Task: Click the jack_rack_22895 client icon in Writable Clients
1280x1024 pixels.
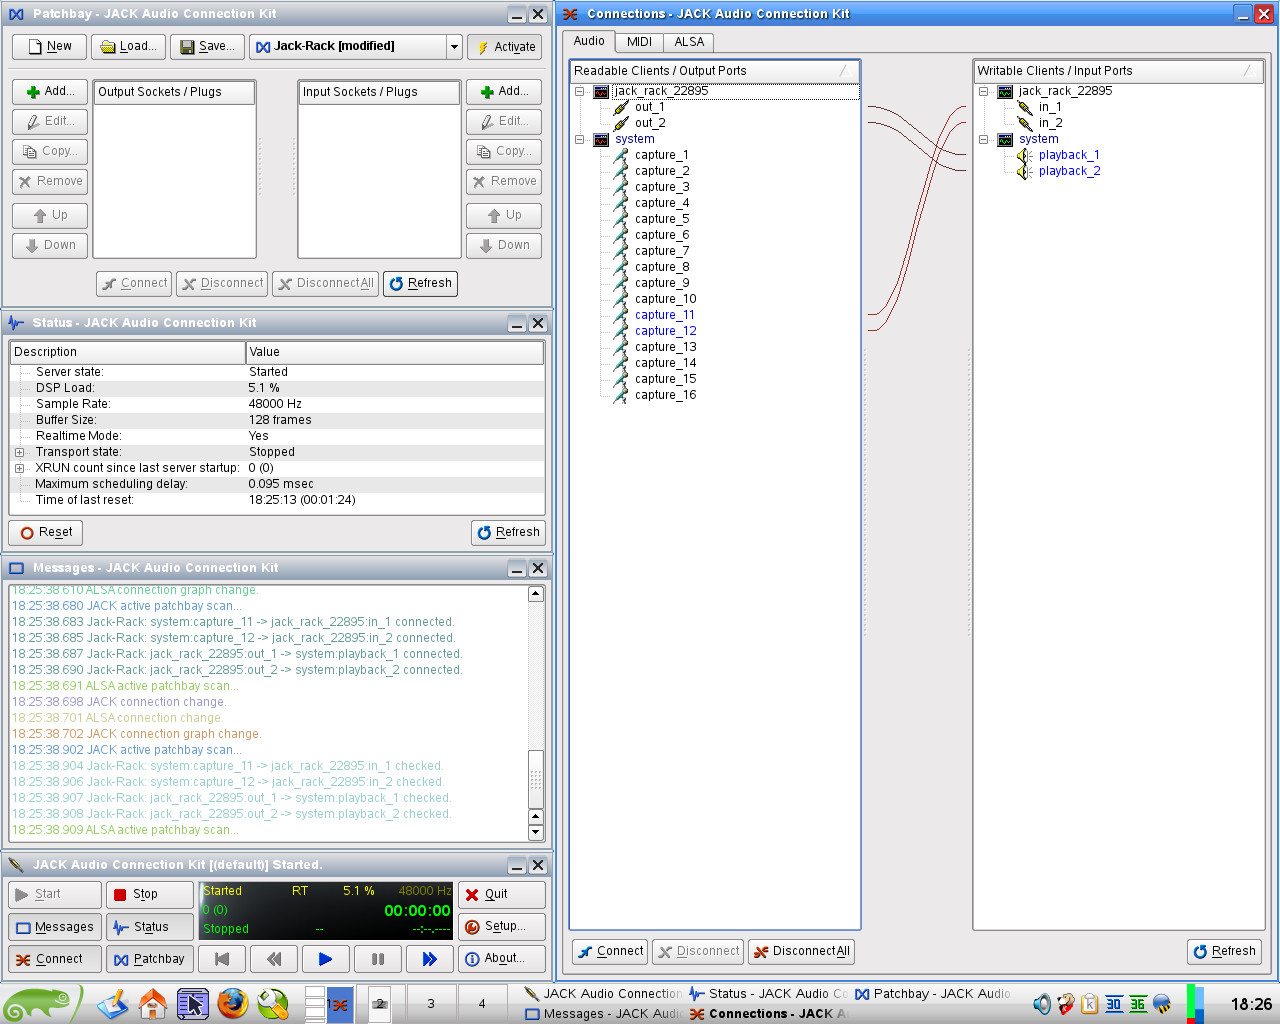Action: 1005,91
